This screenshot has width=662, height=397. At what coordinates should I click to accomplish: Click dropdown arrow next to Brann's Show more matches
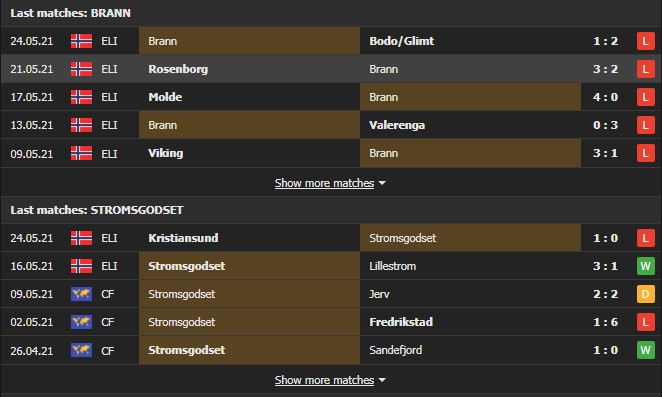(x=382, y=183)
